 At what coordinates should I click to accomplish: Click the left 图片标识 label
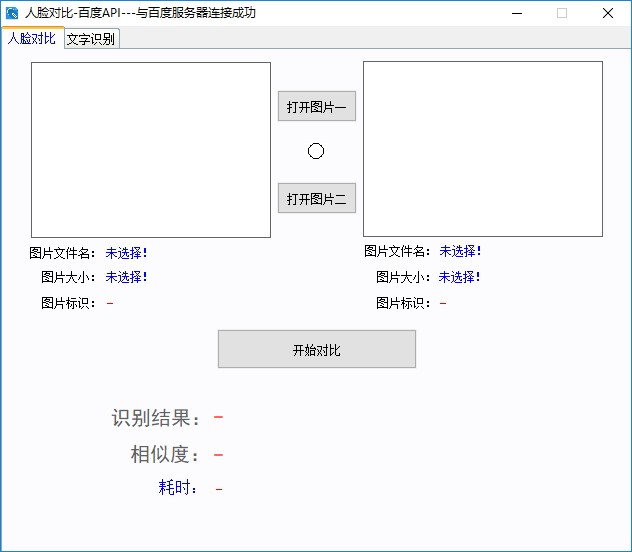[69, 303]
